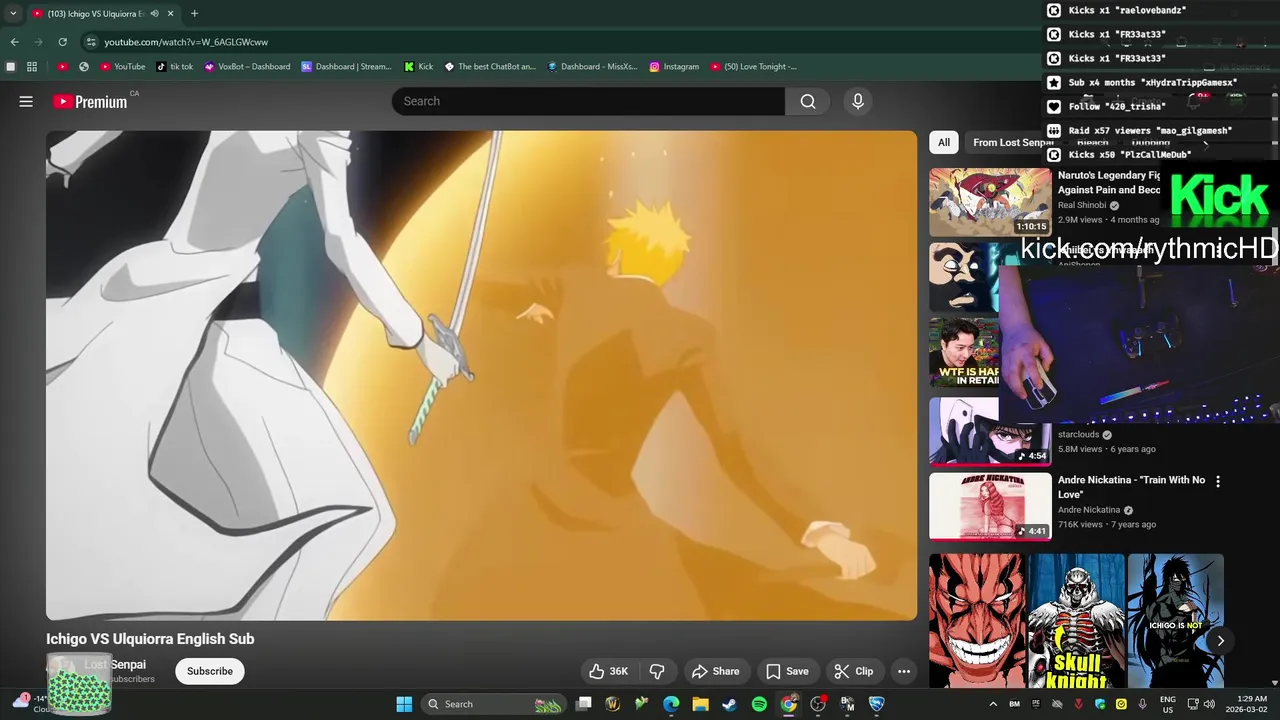
Task: Open the tab search dropdown arrow
Action: (x=13, y=14)
